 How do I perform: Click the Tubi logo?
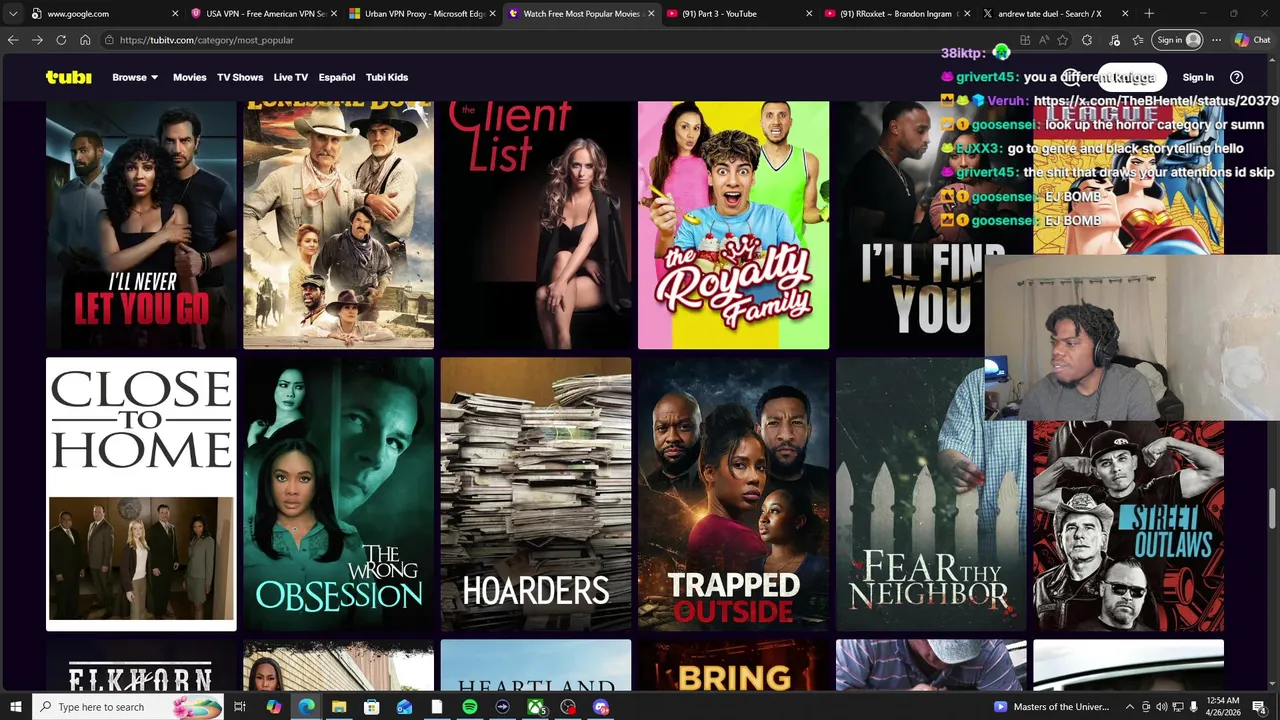click(x=68, y=77)
